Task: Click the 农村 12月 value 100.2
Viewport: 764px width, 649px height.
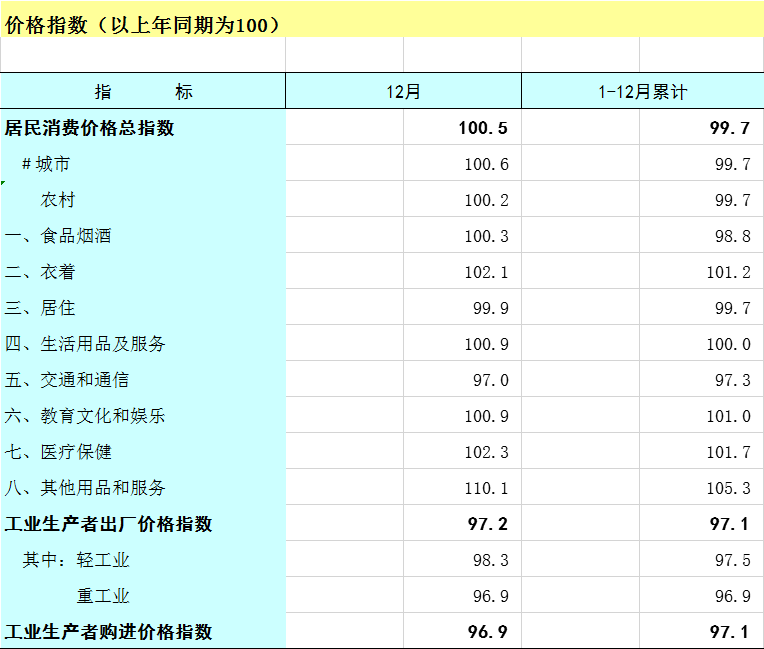Action: coord(486,200)
